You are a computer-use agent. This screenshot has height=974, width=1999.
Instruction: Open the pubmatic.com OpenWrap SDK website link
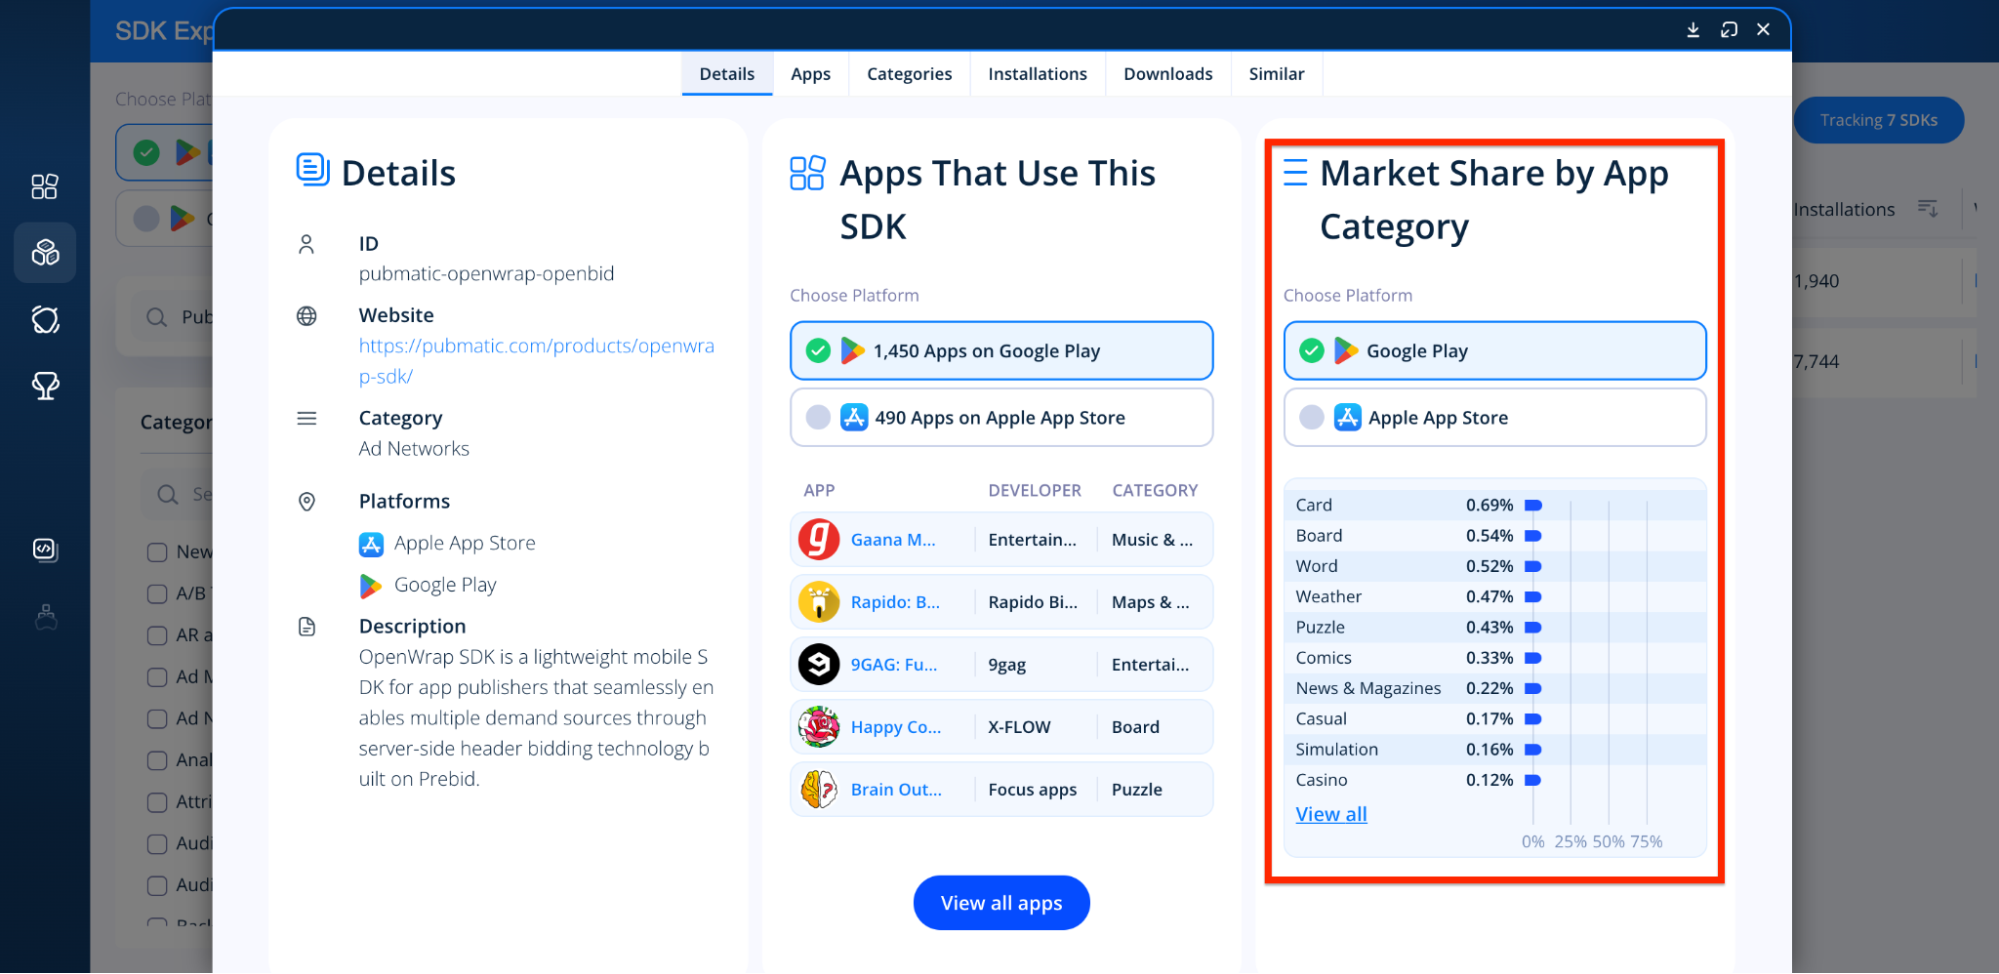click(537, 361)
